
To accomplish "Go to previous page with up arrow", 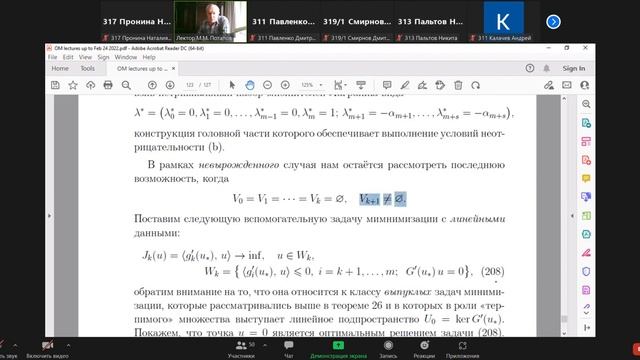I will (x=152, y=85).
